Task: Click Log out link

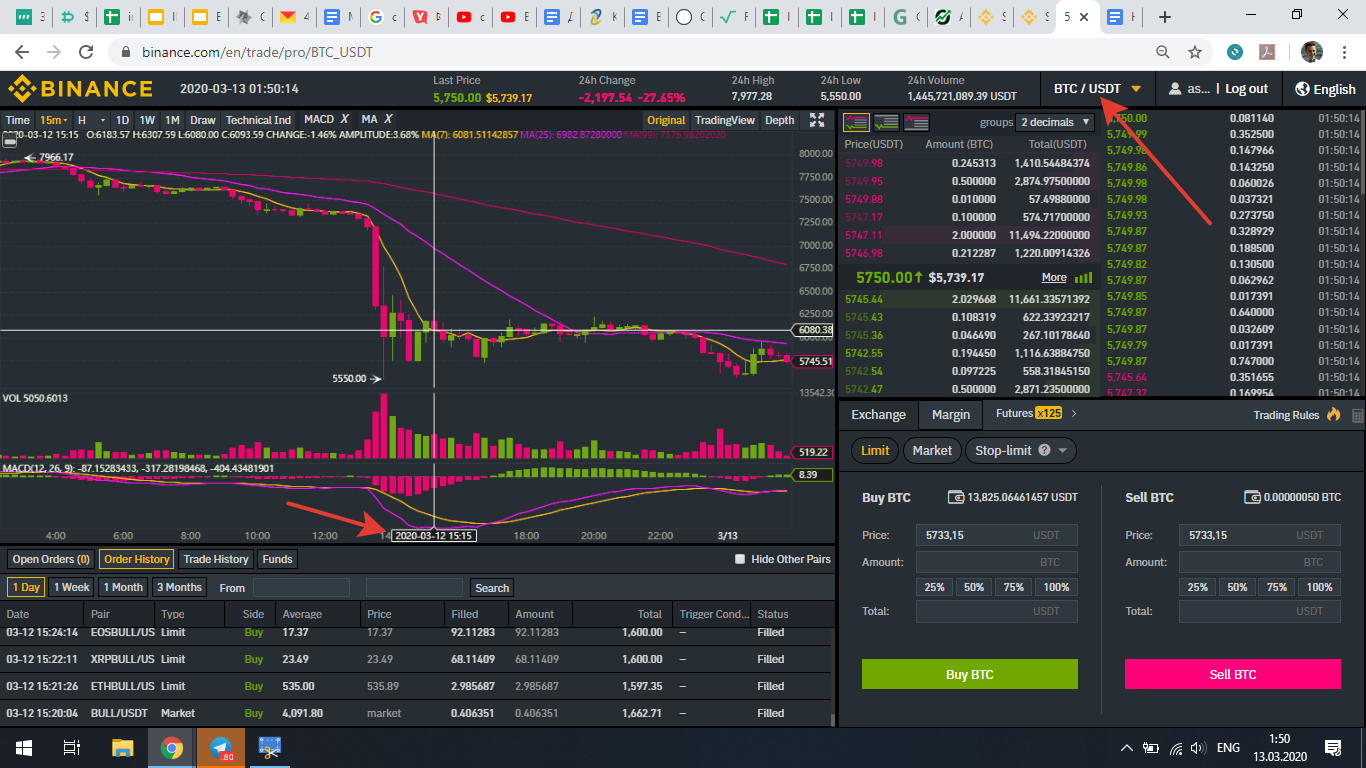Action: pos(1246,89)
